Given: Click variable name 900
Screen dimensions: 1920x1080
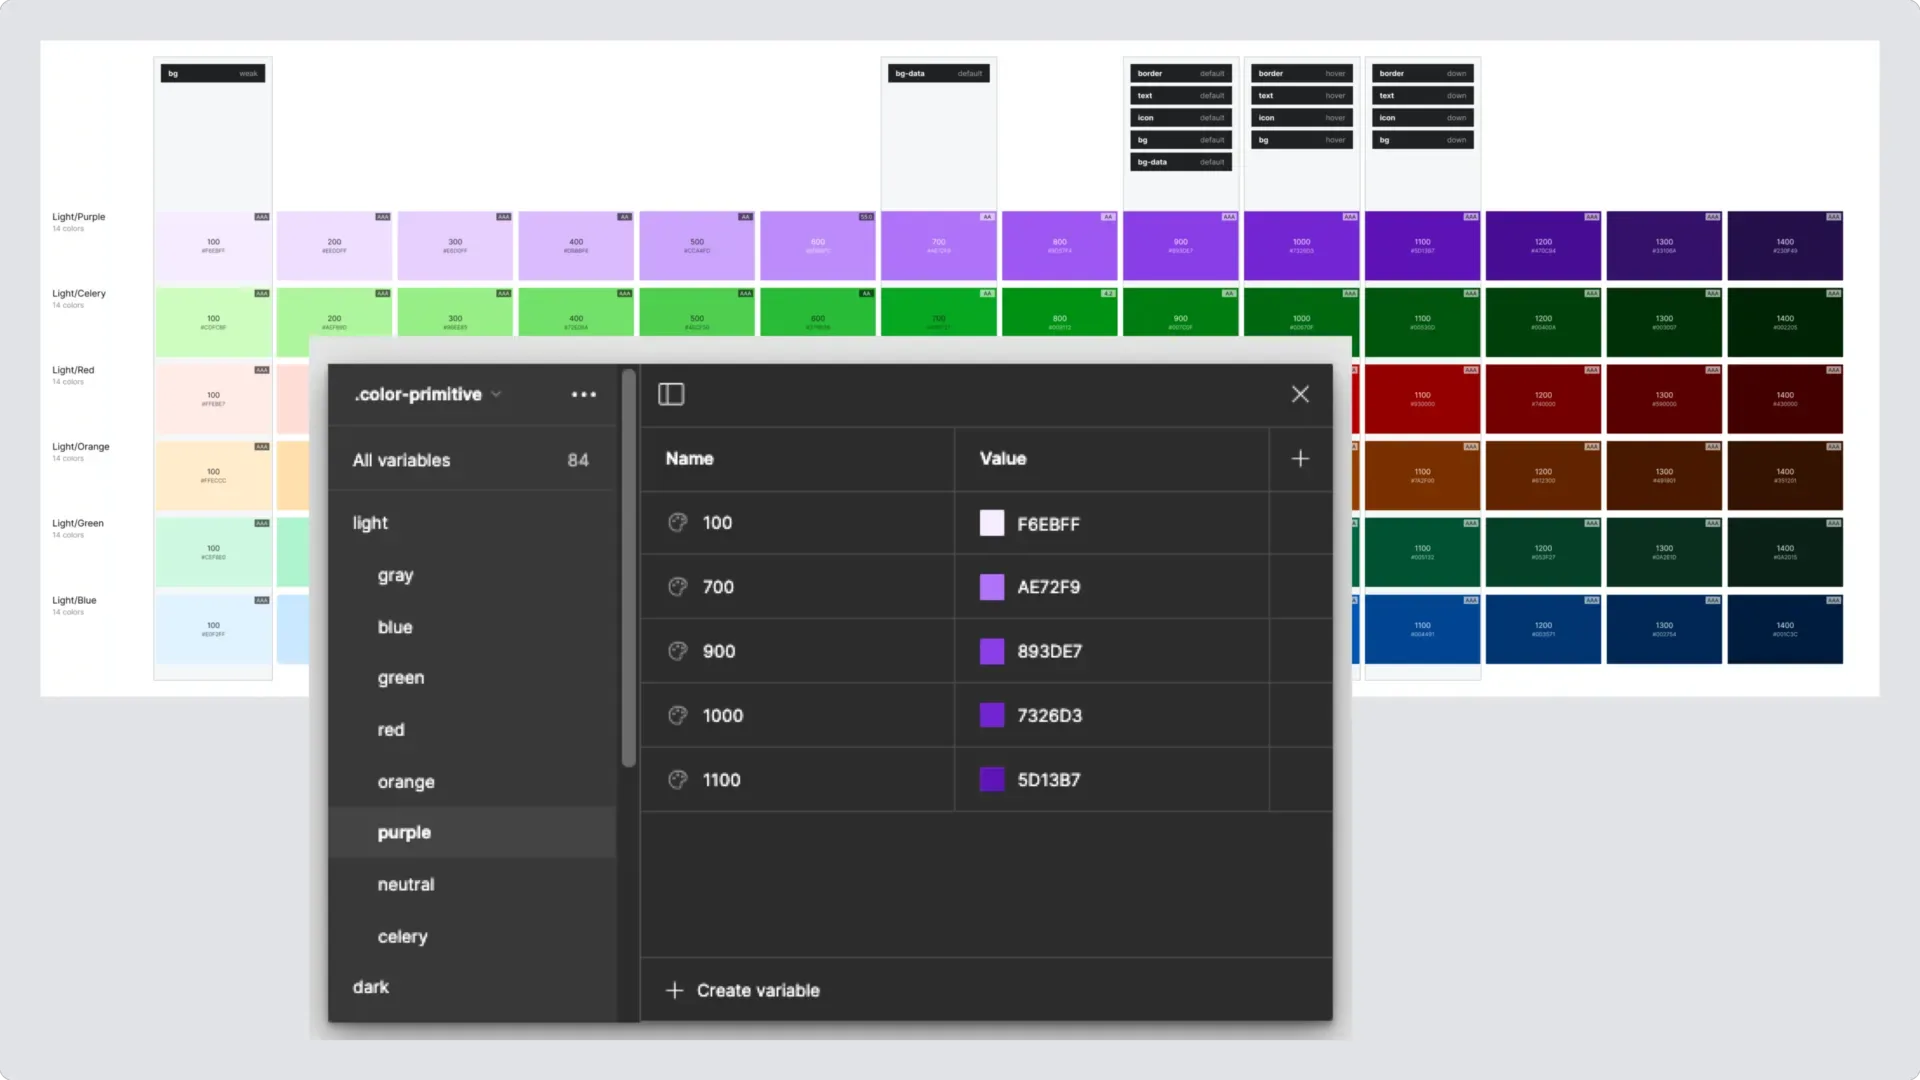Looking at the screenshot, I should click(x=719, y=651).
